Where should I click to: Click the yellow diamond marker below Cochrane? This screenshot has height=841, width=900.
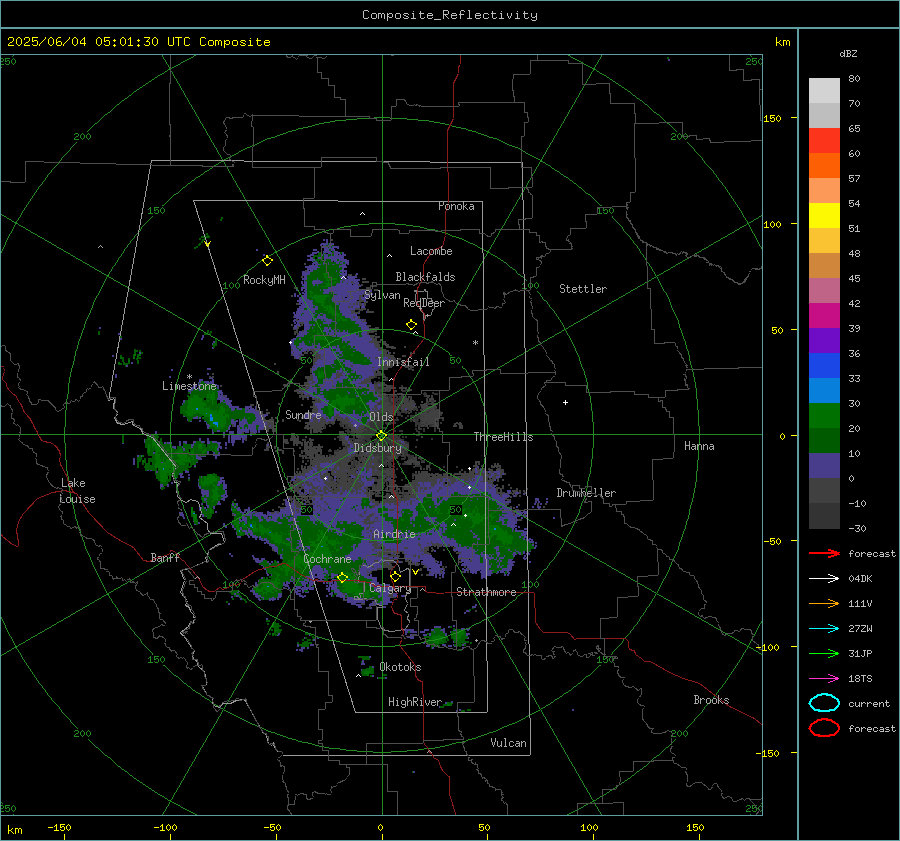[x=342, y=578]
